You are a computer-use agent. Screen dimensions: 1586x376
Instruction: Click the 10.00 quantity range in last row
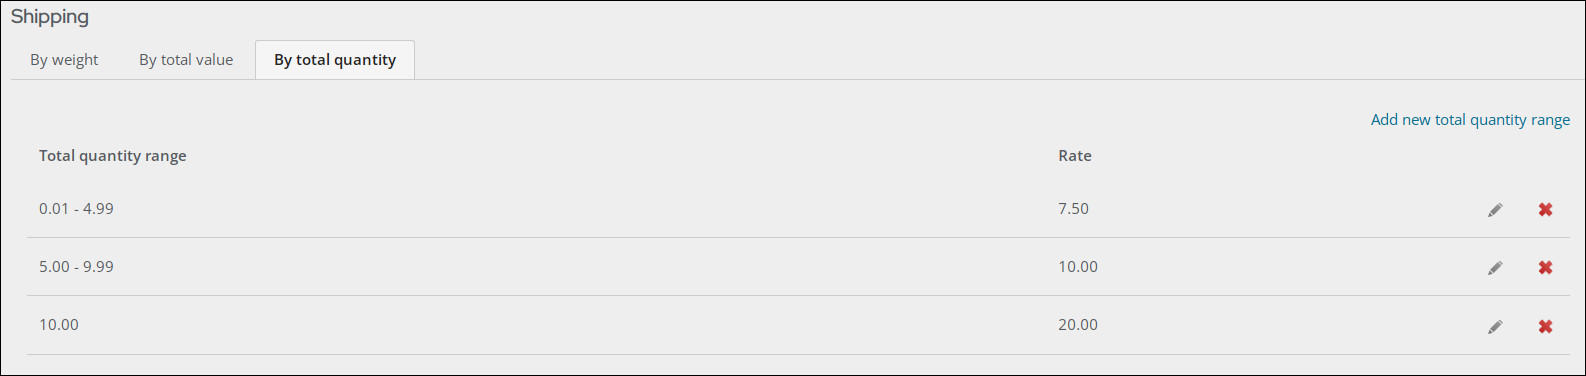tap(59, 325)
